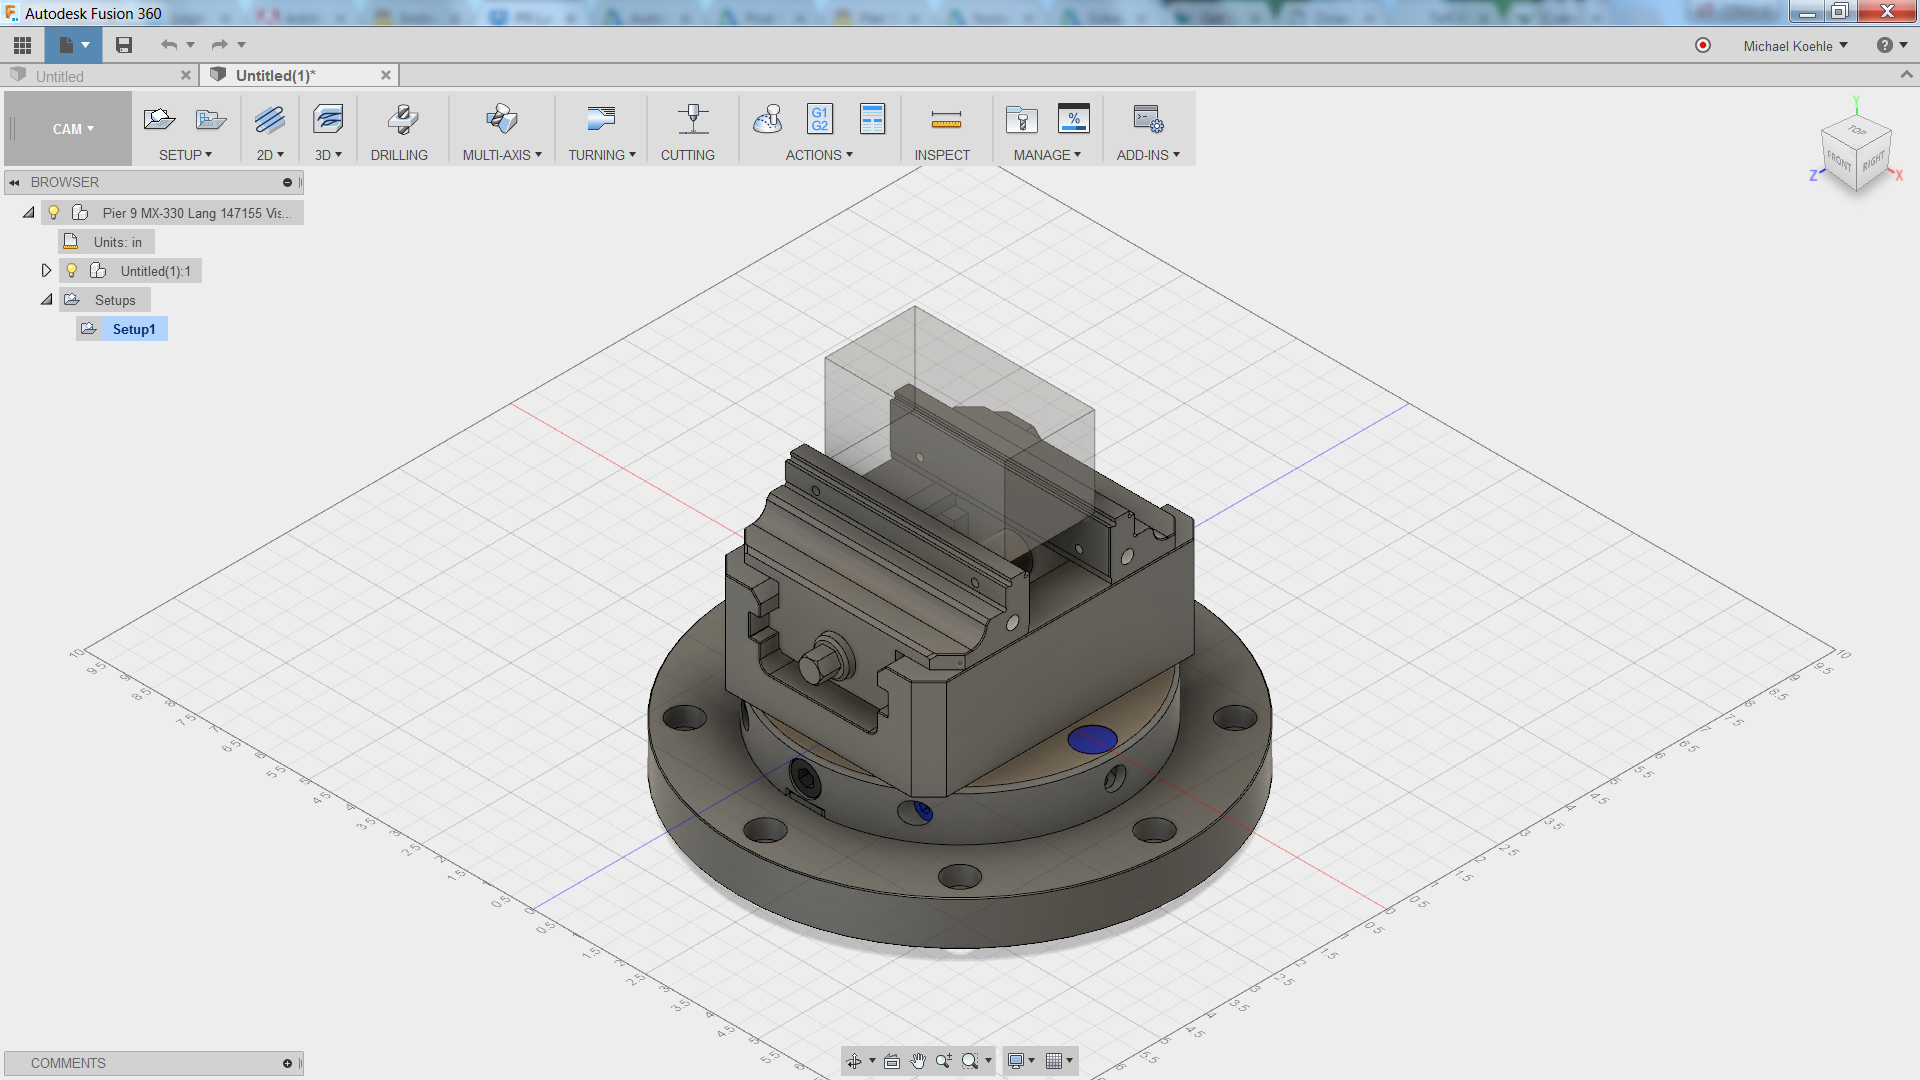This screenshot has width=1920, height=1080.
Task: Click the Task Manager percent icon
Action: pyautogui.click(x=1074, y=119)
